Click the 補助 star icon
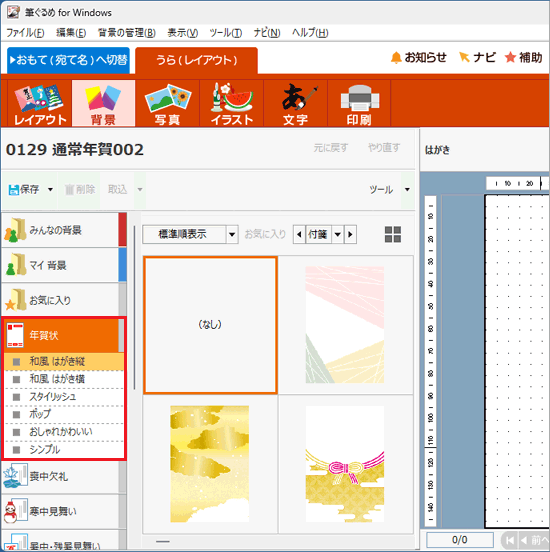Viewport: 550px width, 552px height. (x=510, y=57)
